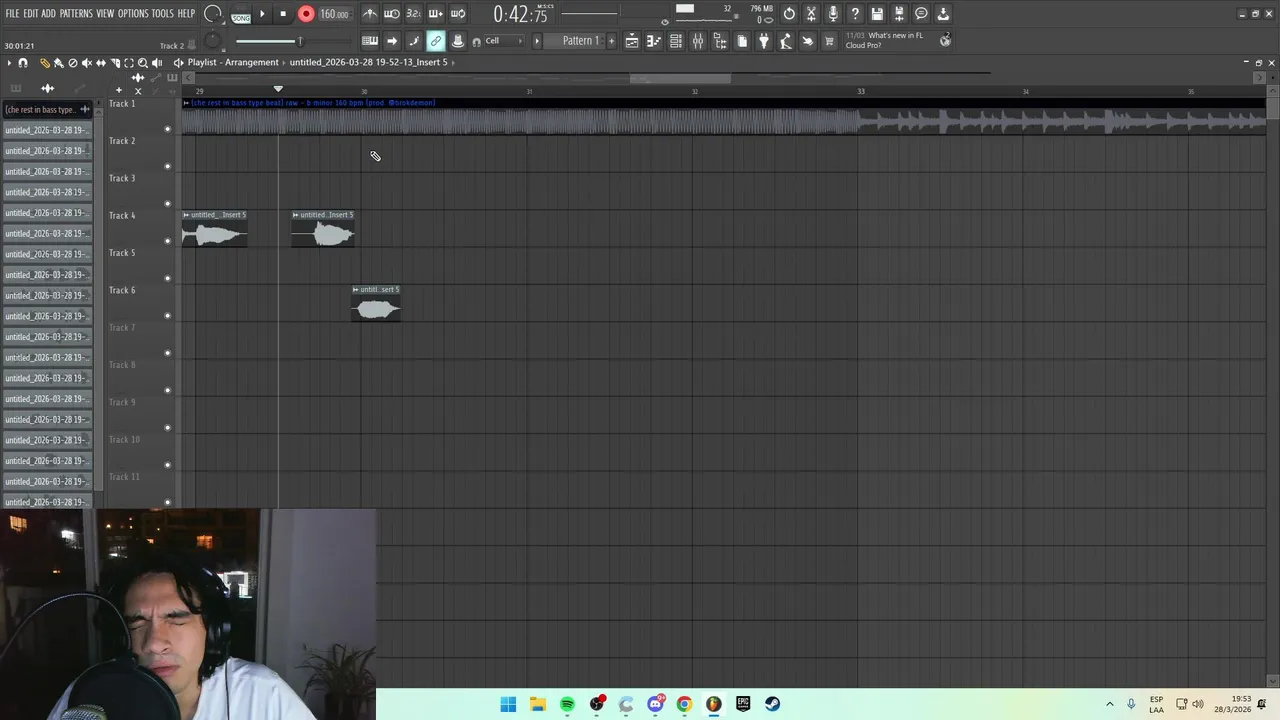Image resolution: width=1280 pixels, height=720 pixels.
Task: Toggle the step editing arrow button
Action: coord(392,41)
